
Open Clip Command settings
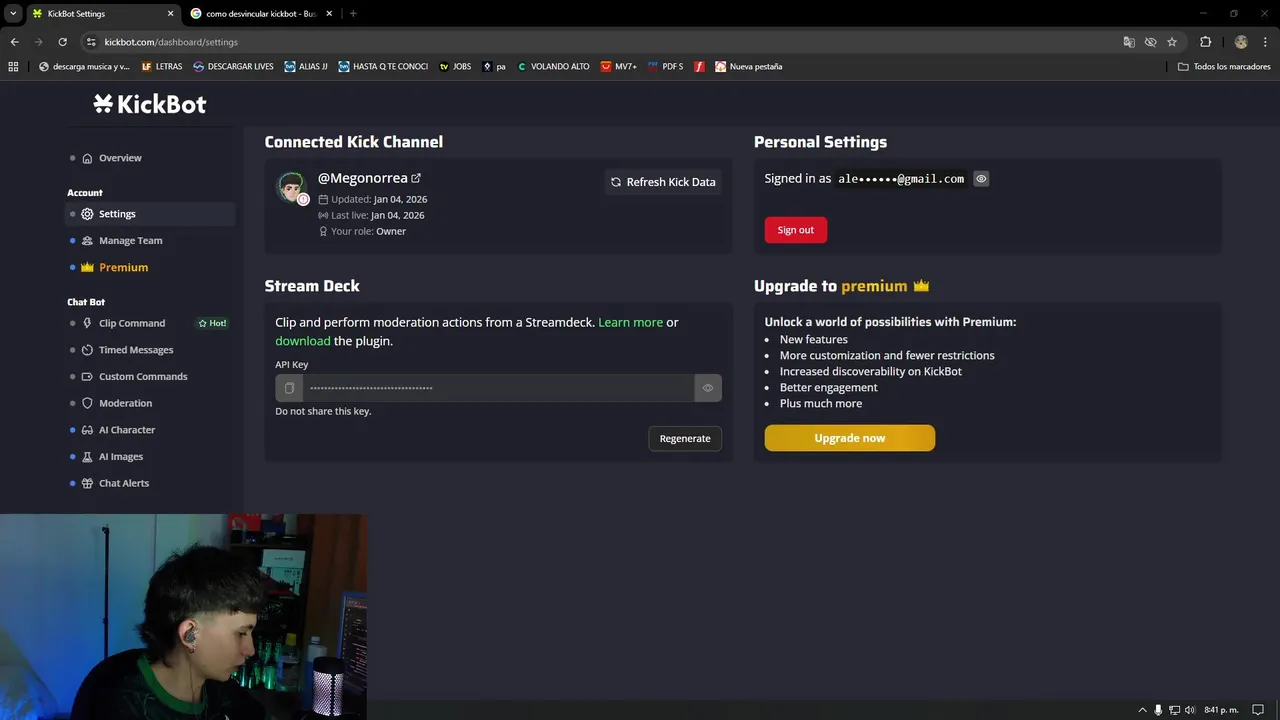tap(132, 324)
